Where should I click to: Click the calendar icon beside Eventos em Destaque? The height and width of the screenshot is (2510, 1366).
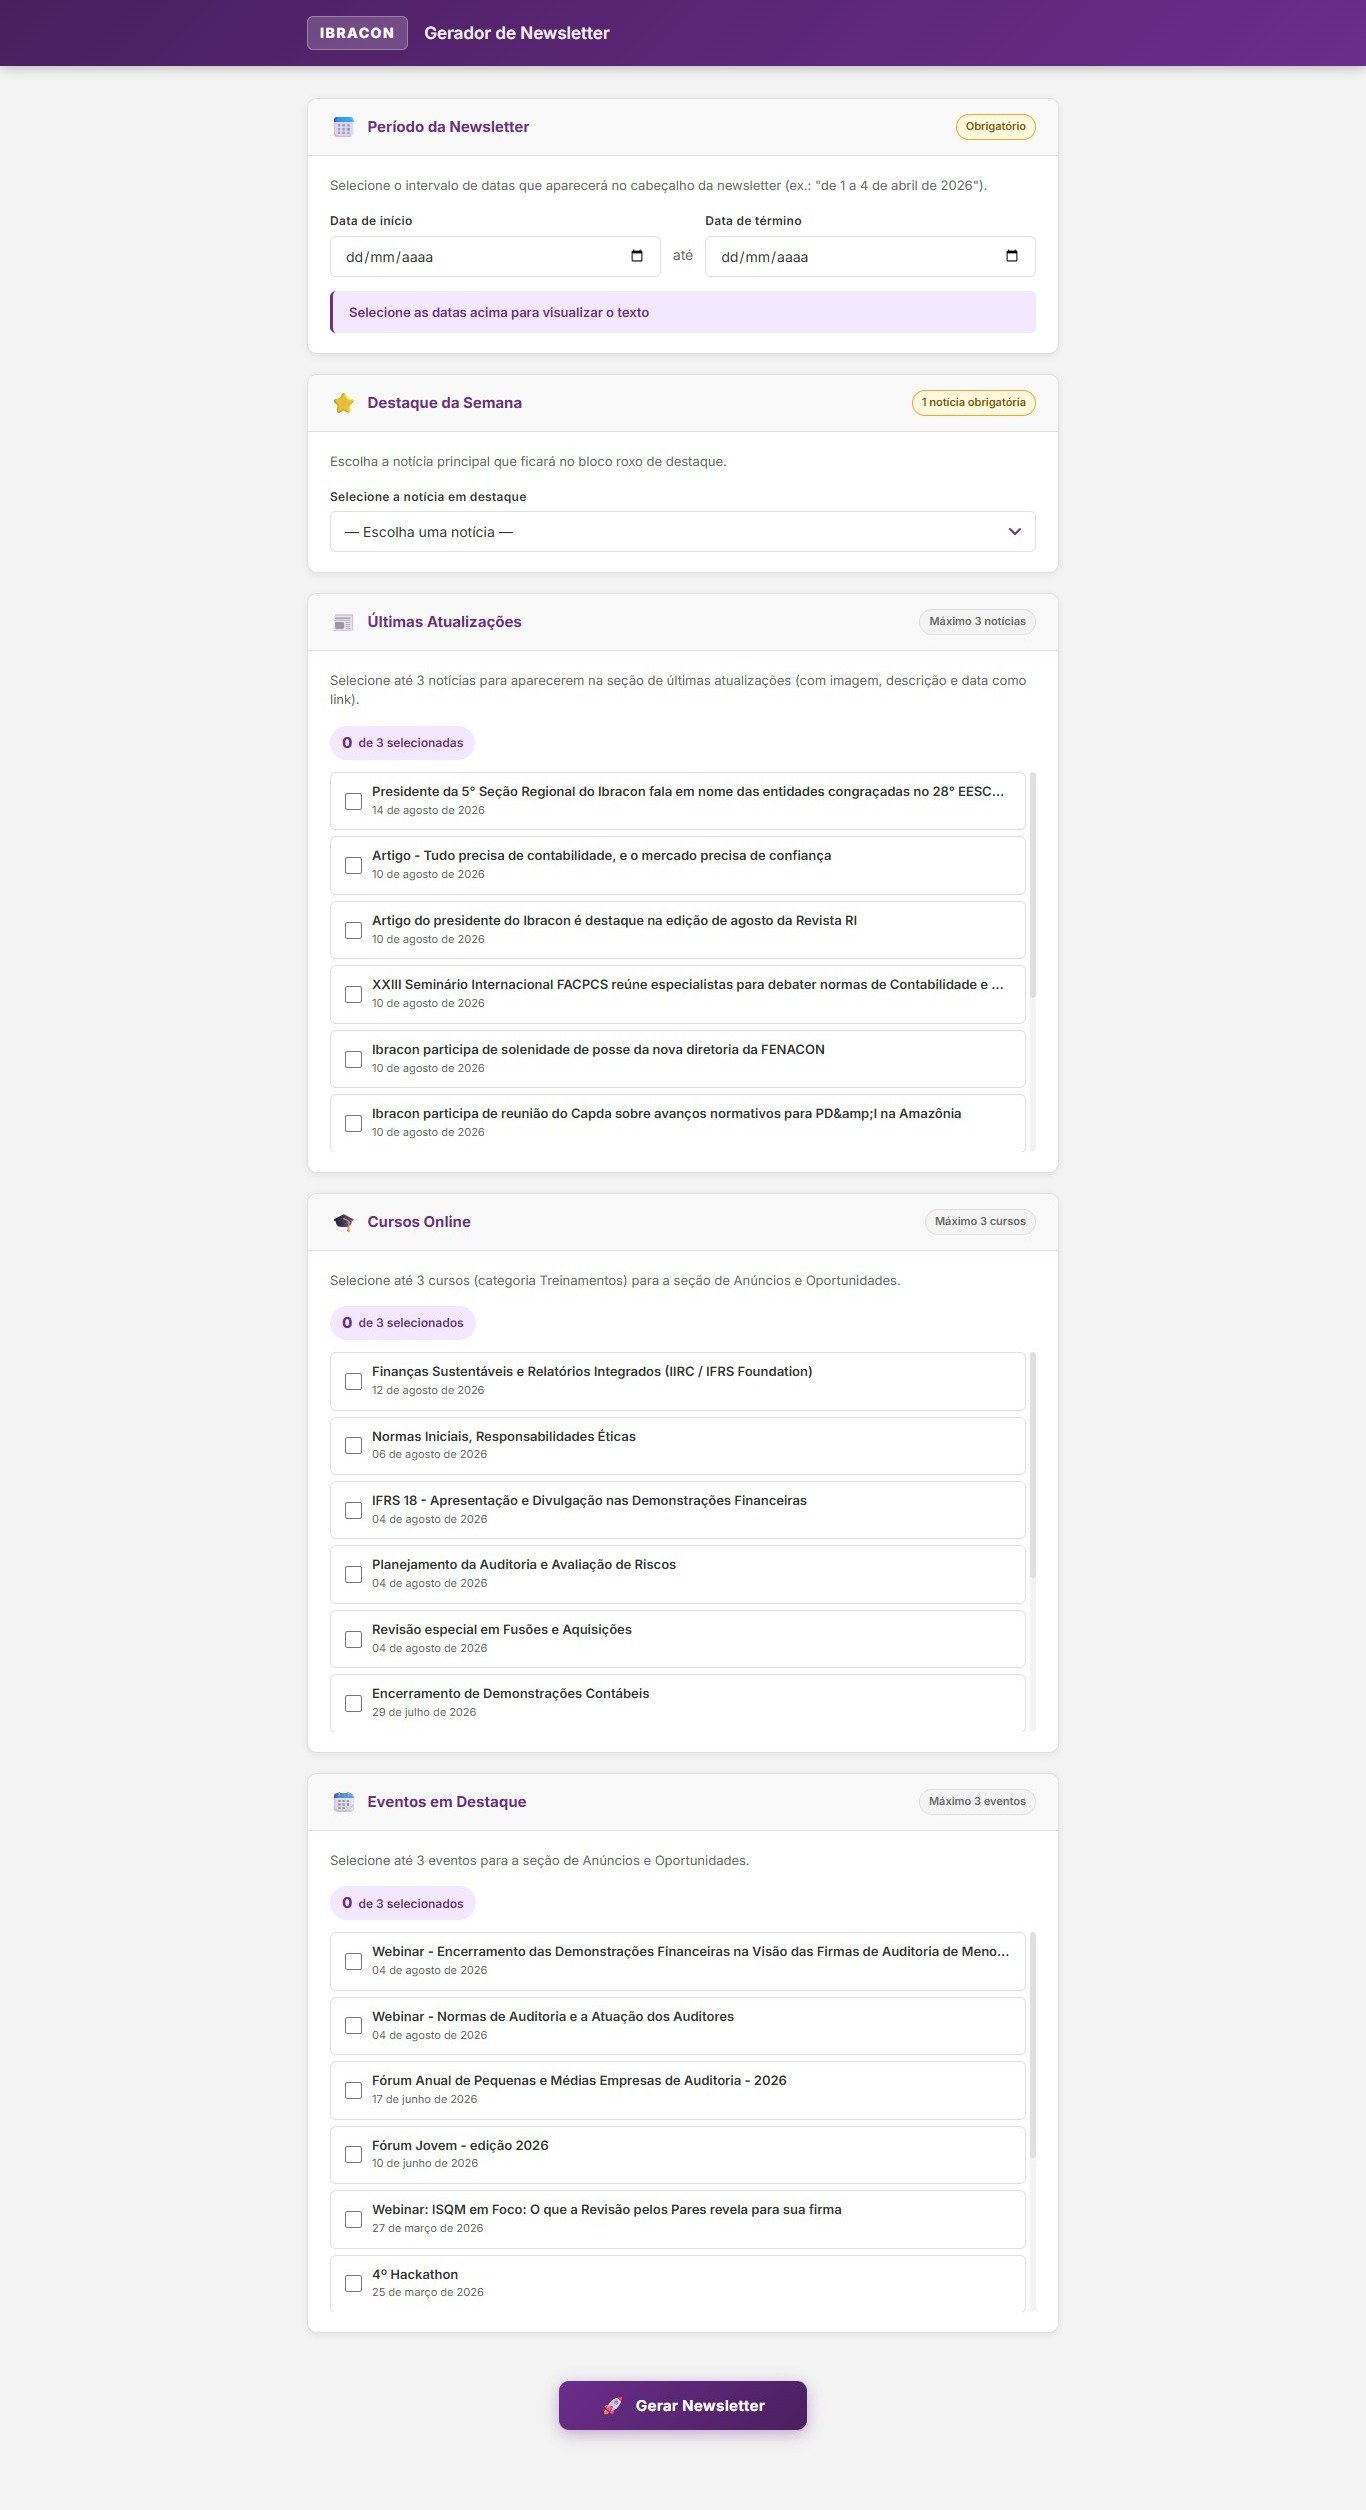(343, 1802)
